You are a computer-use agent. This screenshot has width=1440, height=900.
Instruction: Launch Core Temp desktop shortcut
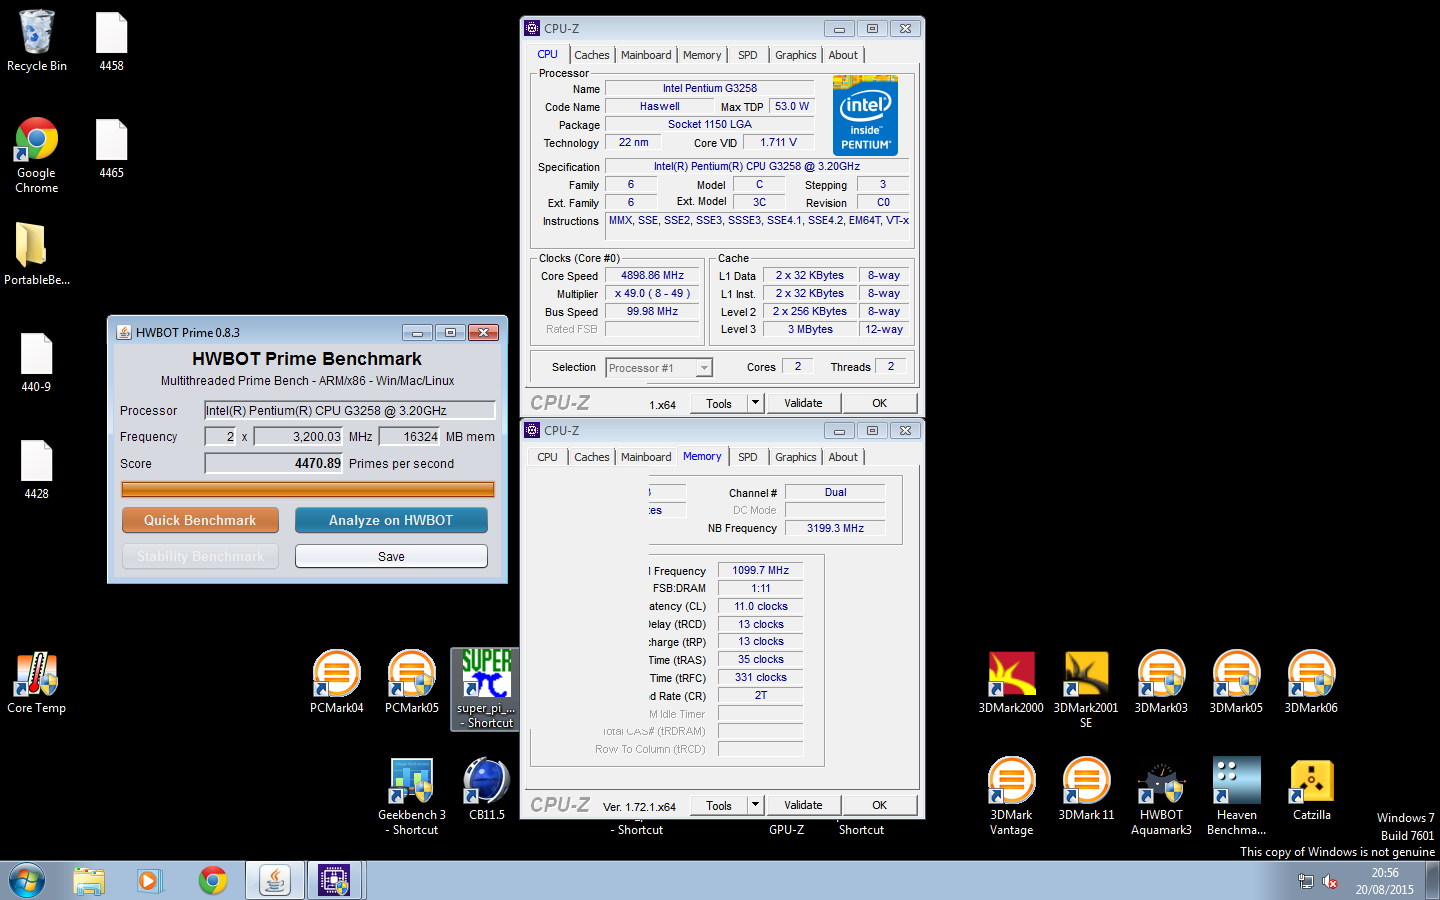37,682
